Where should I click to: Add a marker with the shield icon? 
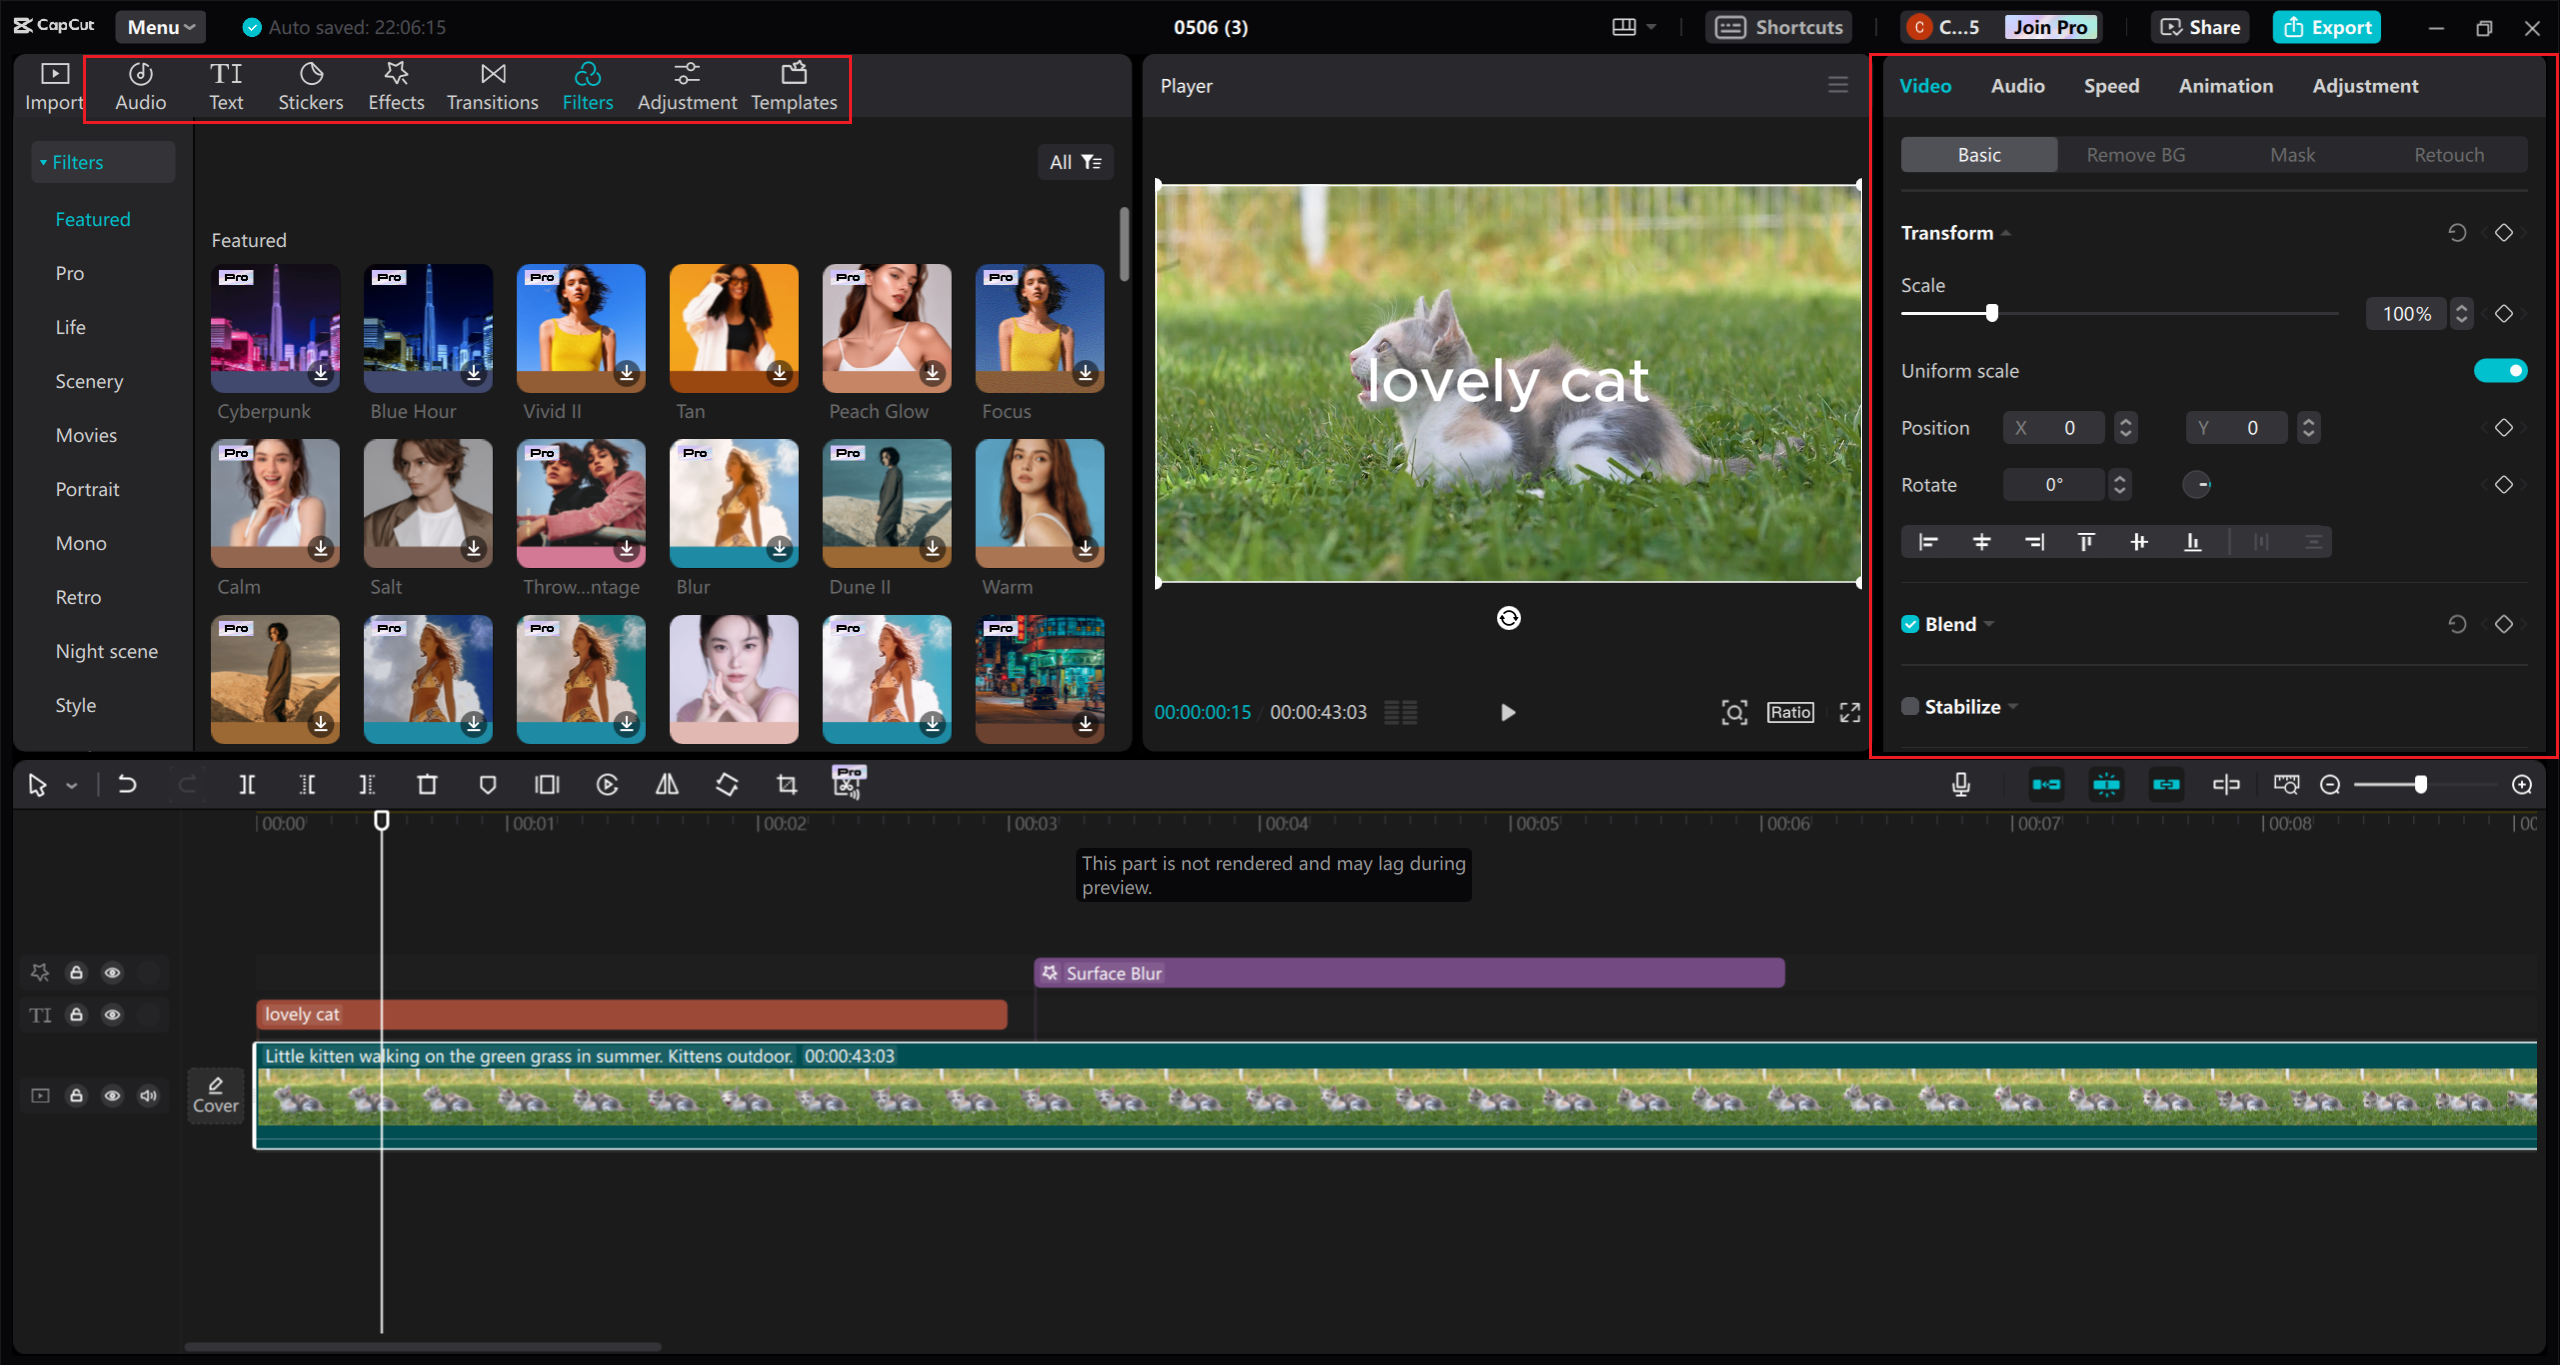[488, 785]
